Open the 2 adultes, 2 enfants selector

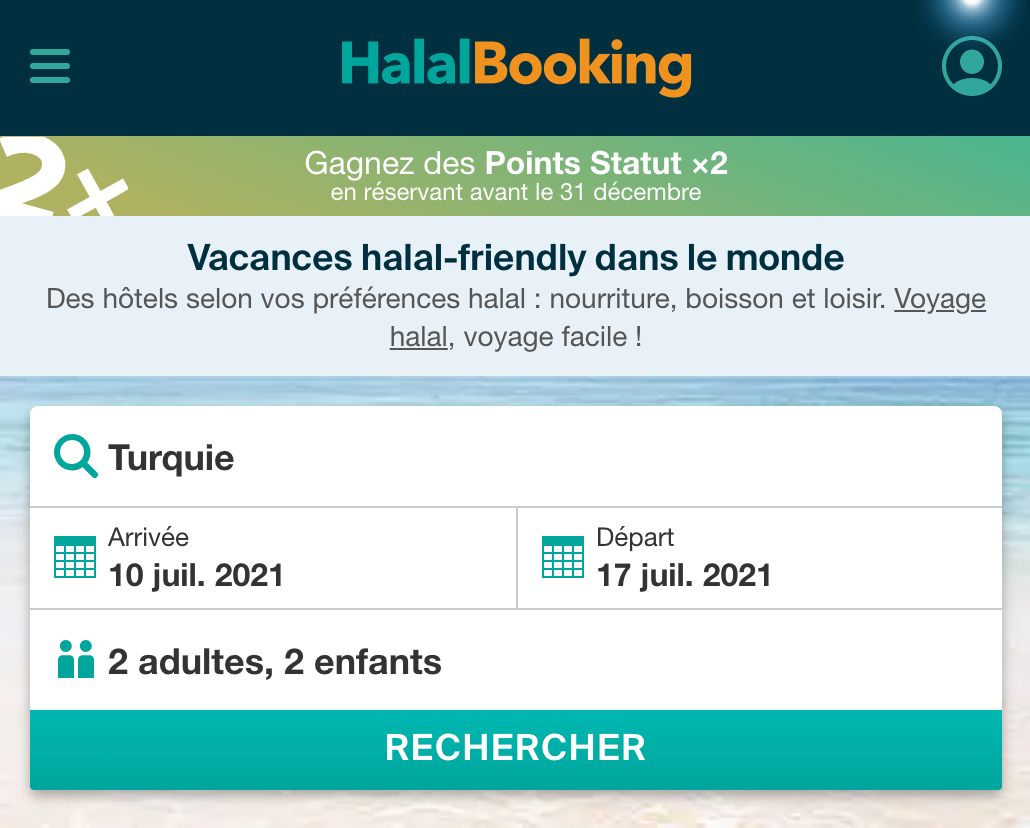click(x=516, y=660)
